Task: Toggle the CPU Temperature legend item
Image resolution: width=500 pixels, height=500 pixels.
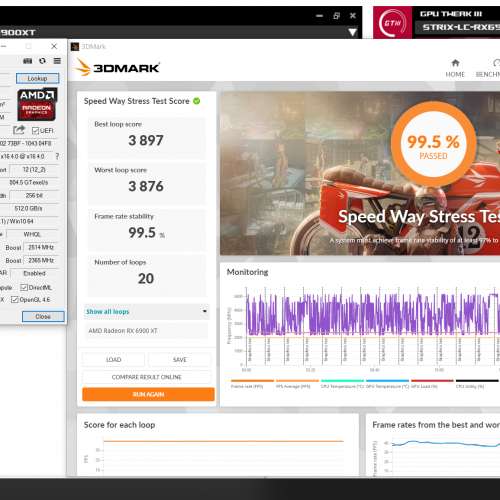Action: pyautogui.click(x=342, y=384)
